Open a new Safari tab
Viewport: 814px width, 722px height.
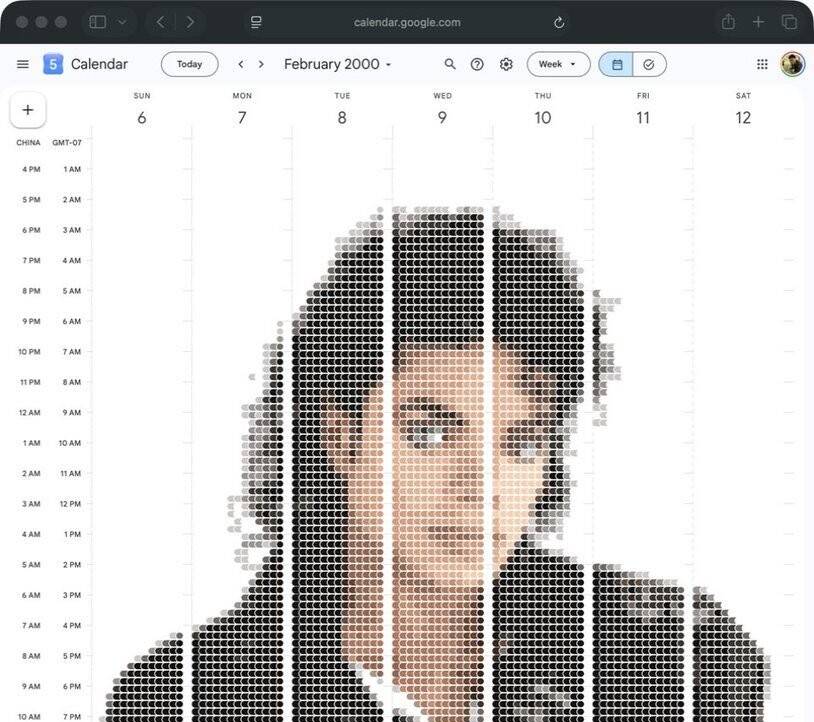pyautogui.click(x=758, y=22)
